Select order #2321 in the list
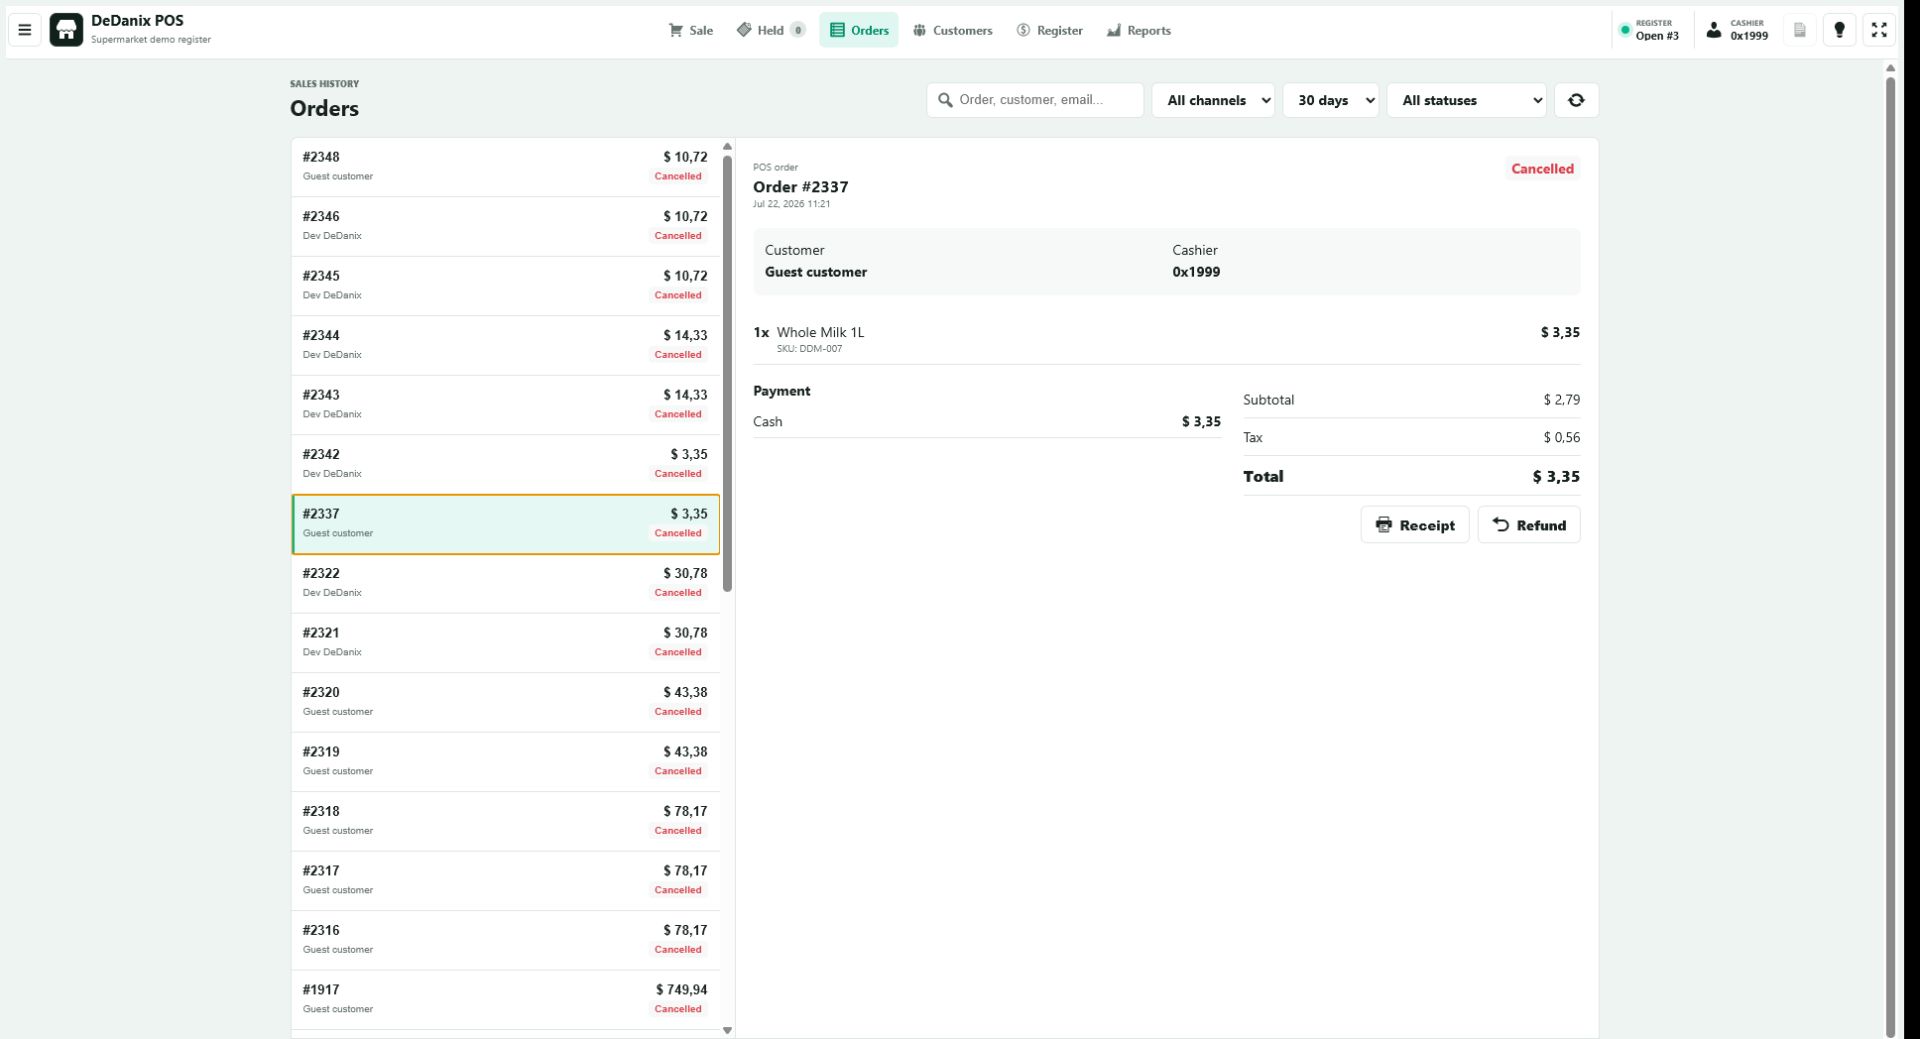 505,643
